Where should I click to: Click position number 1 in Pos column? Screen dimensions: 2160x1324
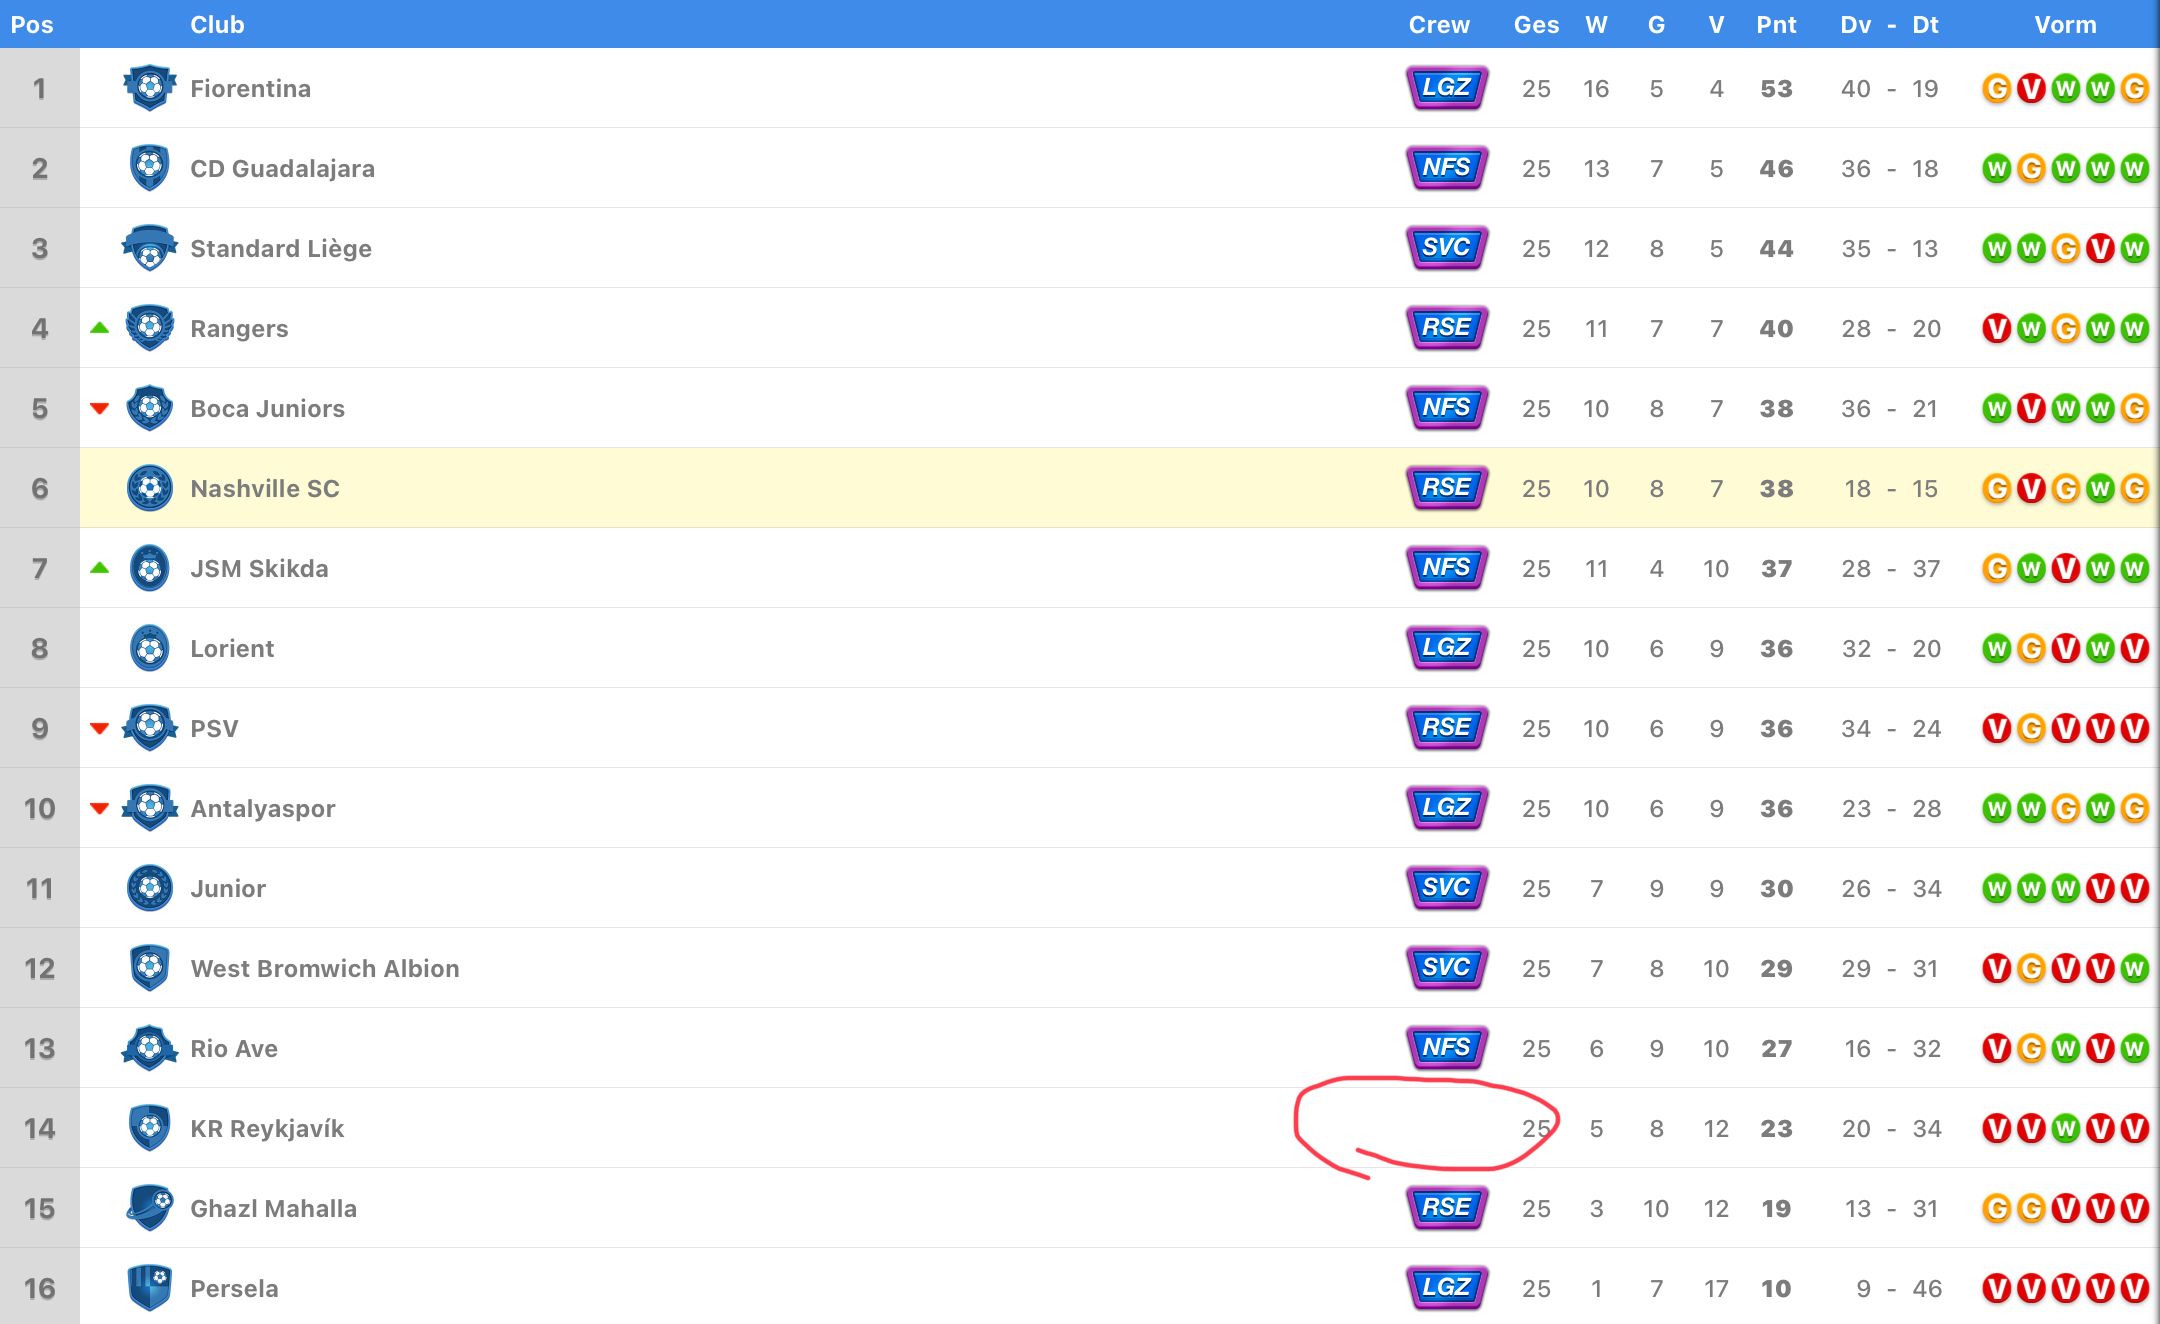[x=40, y=89]
